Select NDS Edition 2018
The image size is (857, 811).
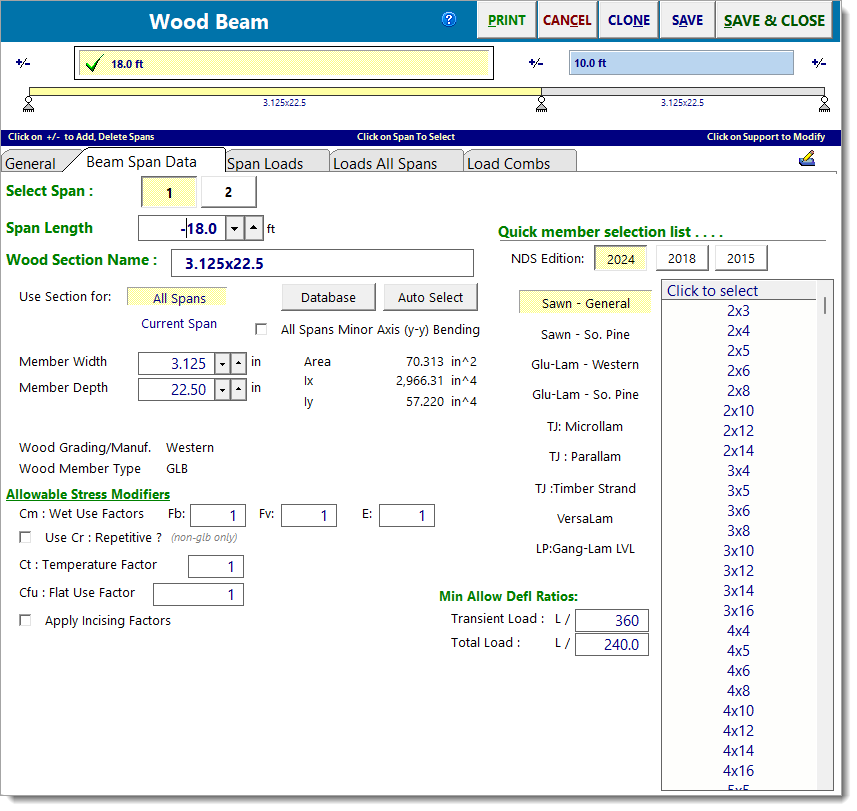[x=682, y=258]
